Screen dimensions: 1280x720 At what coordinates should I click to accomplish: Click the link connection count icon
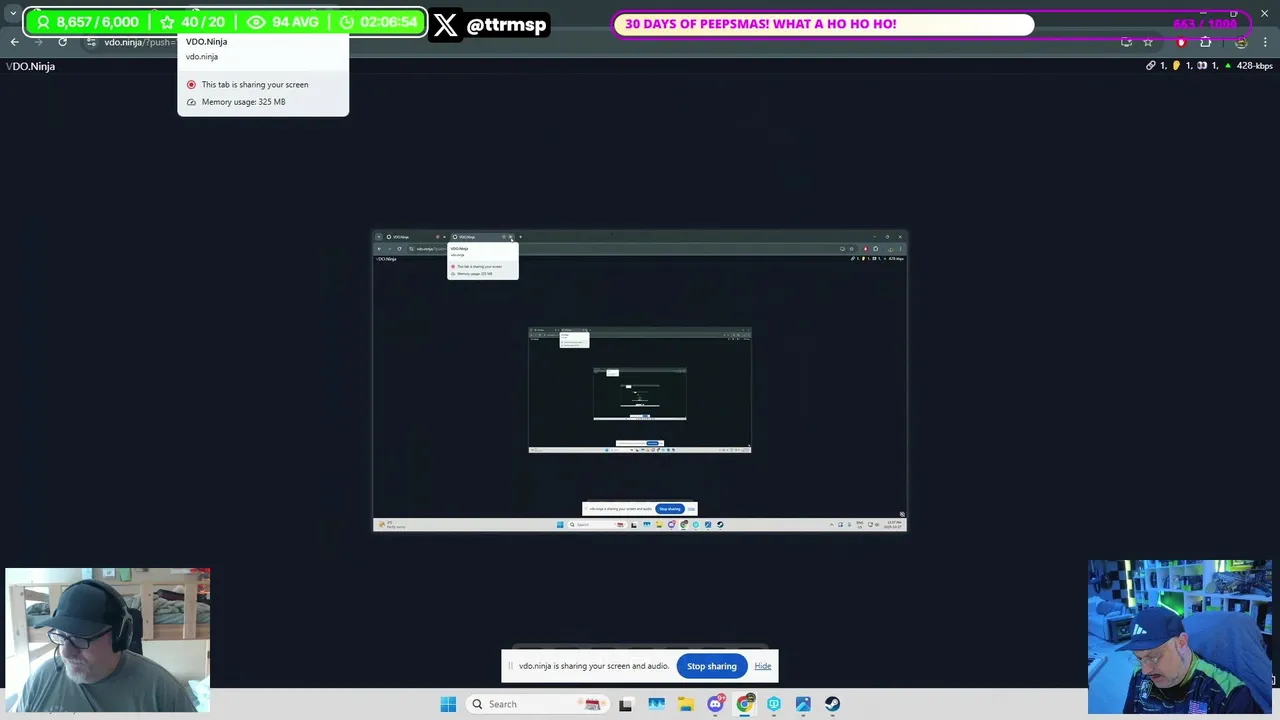[x=1151, y=66]
